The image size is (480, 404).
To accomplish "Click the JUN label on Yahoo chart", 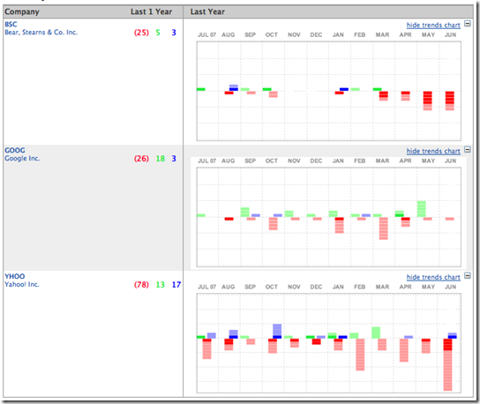I will (x=450, y=287).
